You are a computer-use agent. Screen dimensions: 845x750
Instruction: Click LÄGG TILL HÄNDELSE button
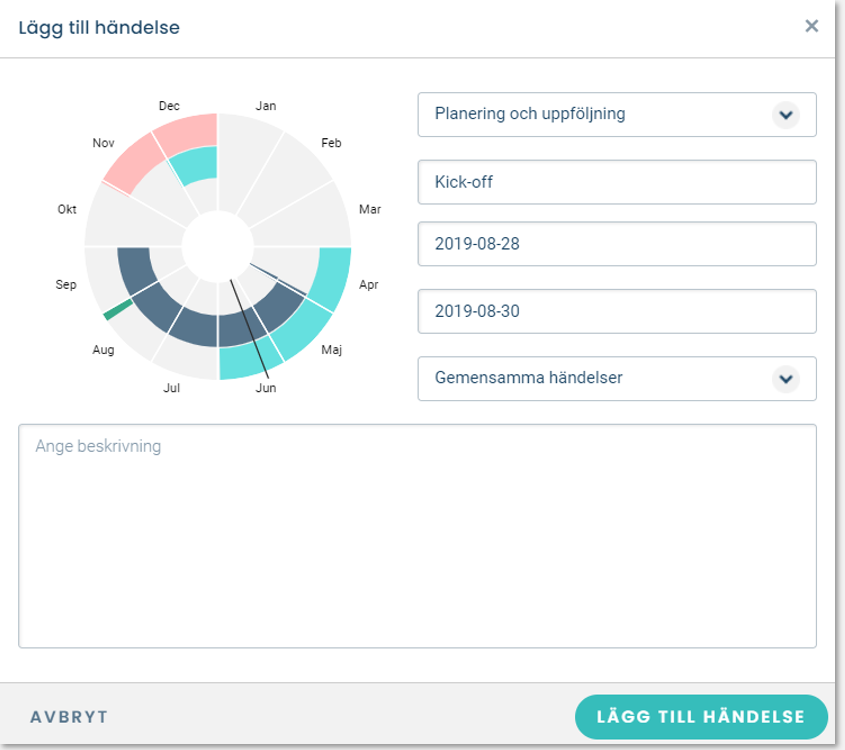click(701, 717)
